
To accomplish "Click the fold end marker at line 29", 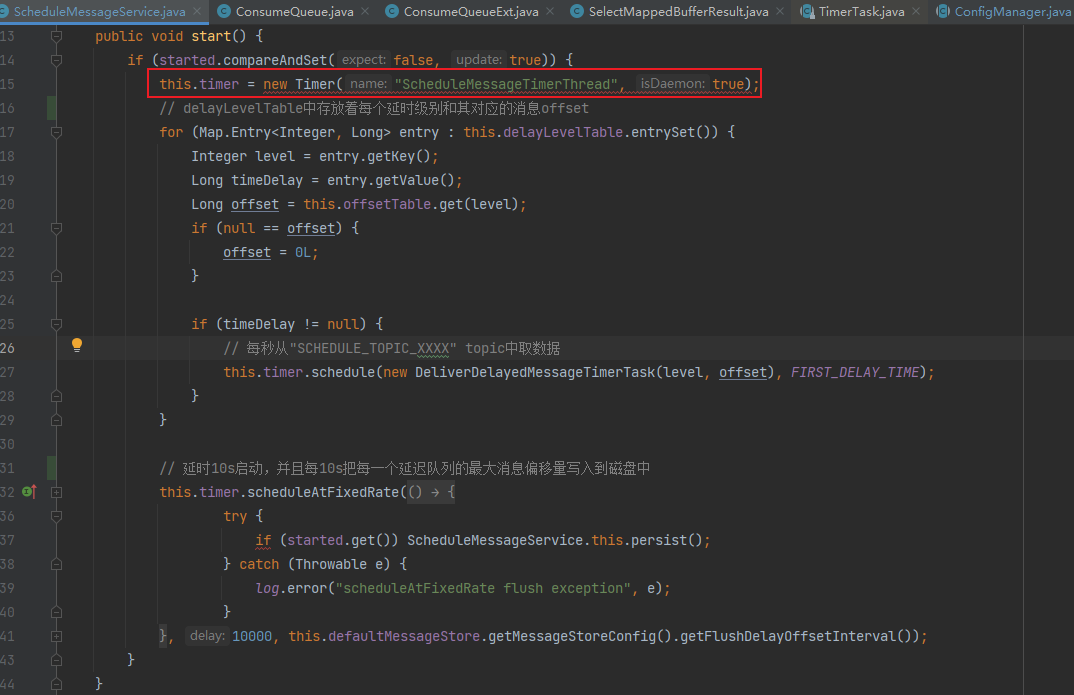I will (x=57, y=420).
